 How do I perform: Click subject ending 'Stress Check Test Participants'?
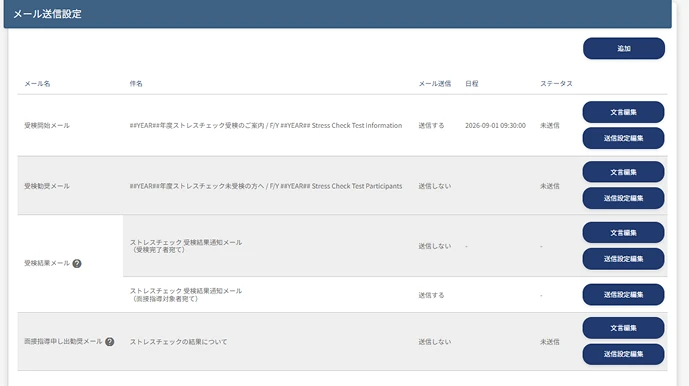[x=266, y=186]
